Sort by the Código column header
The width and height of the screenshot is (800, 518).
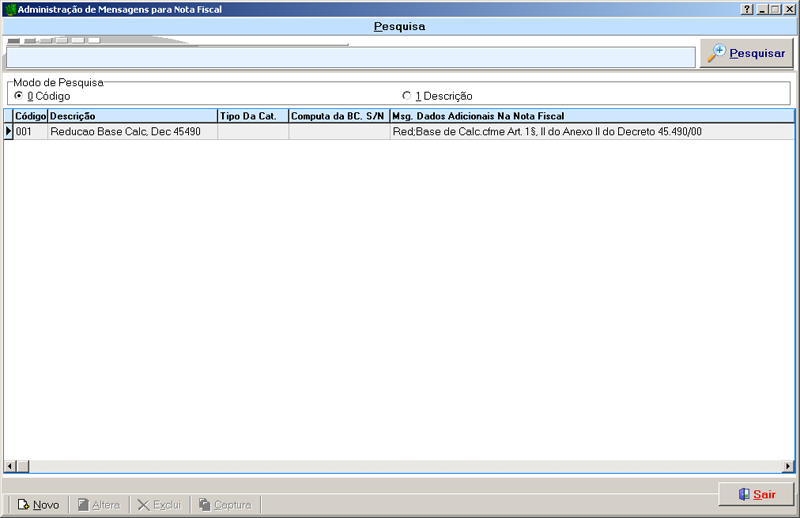tap(30, 116)
